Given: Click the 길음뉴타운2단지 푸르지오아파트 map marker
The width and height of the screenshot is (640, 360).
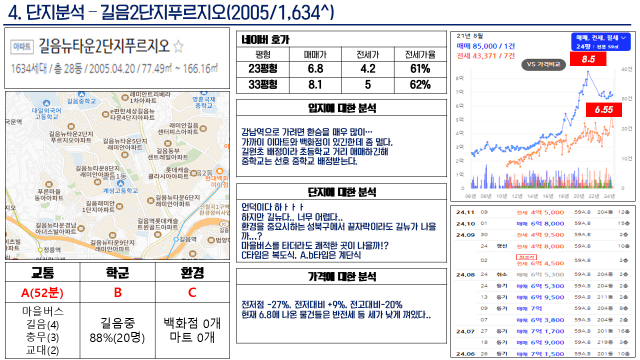Looking at the screenshot, I should [x=71, y=127].
